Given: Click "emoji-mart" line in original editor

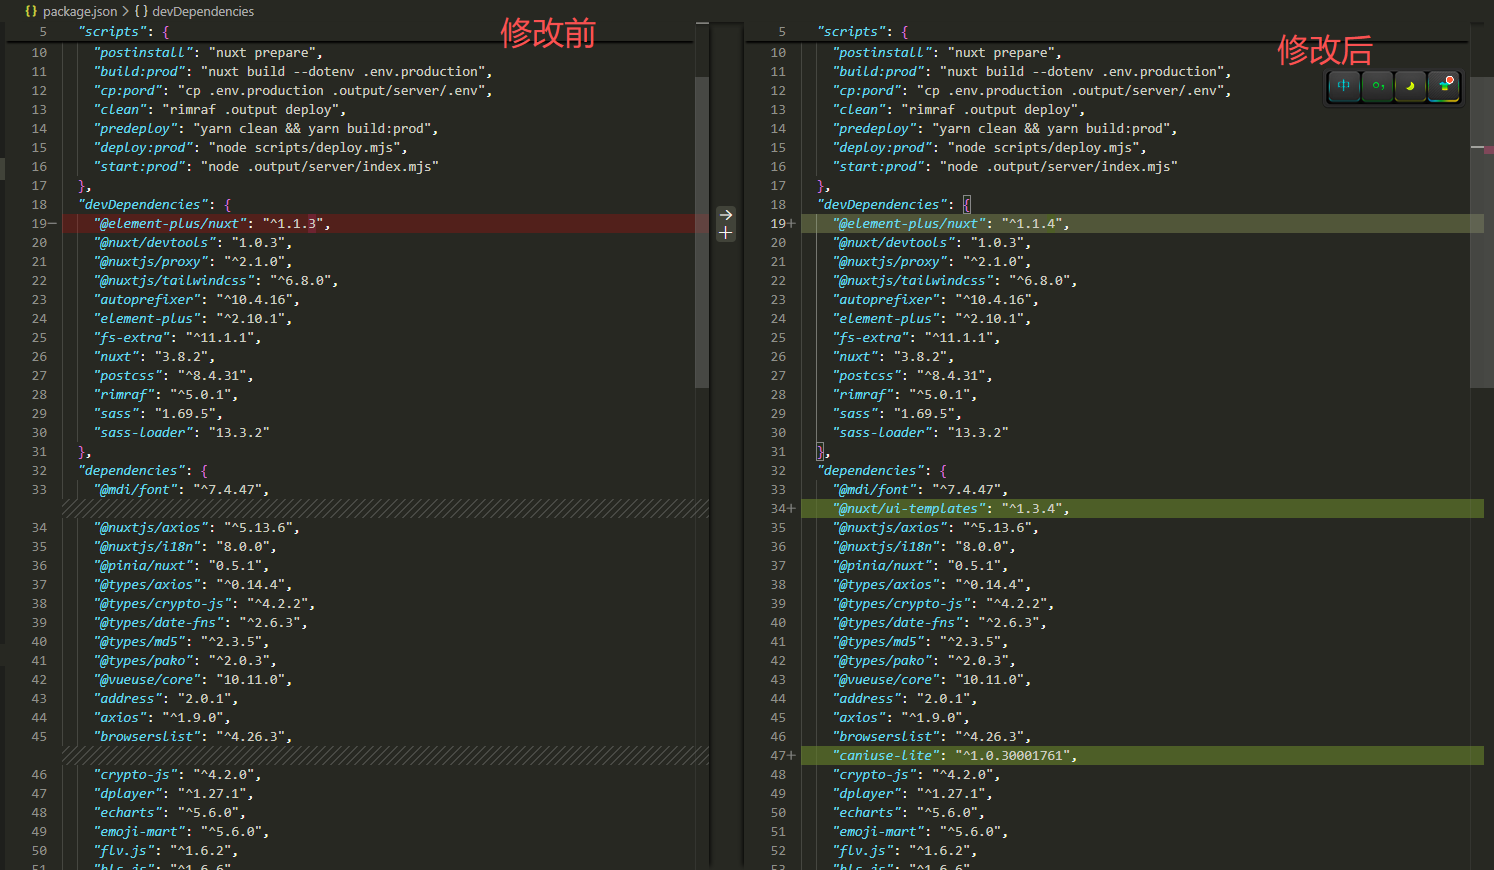Looking at the screenshot, I should tap(181, 832).
